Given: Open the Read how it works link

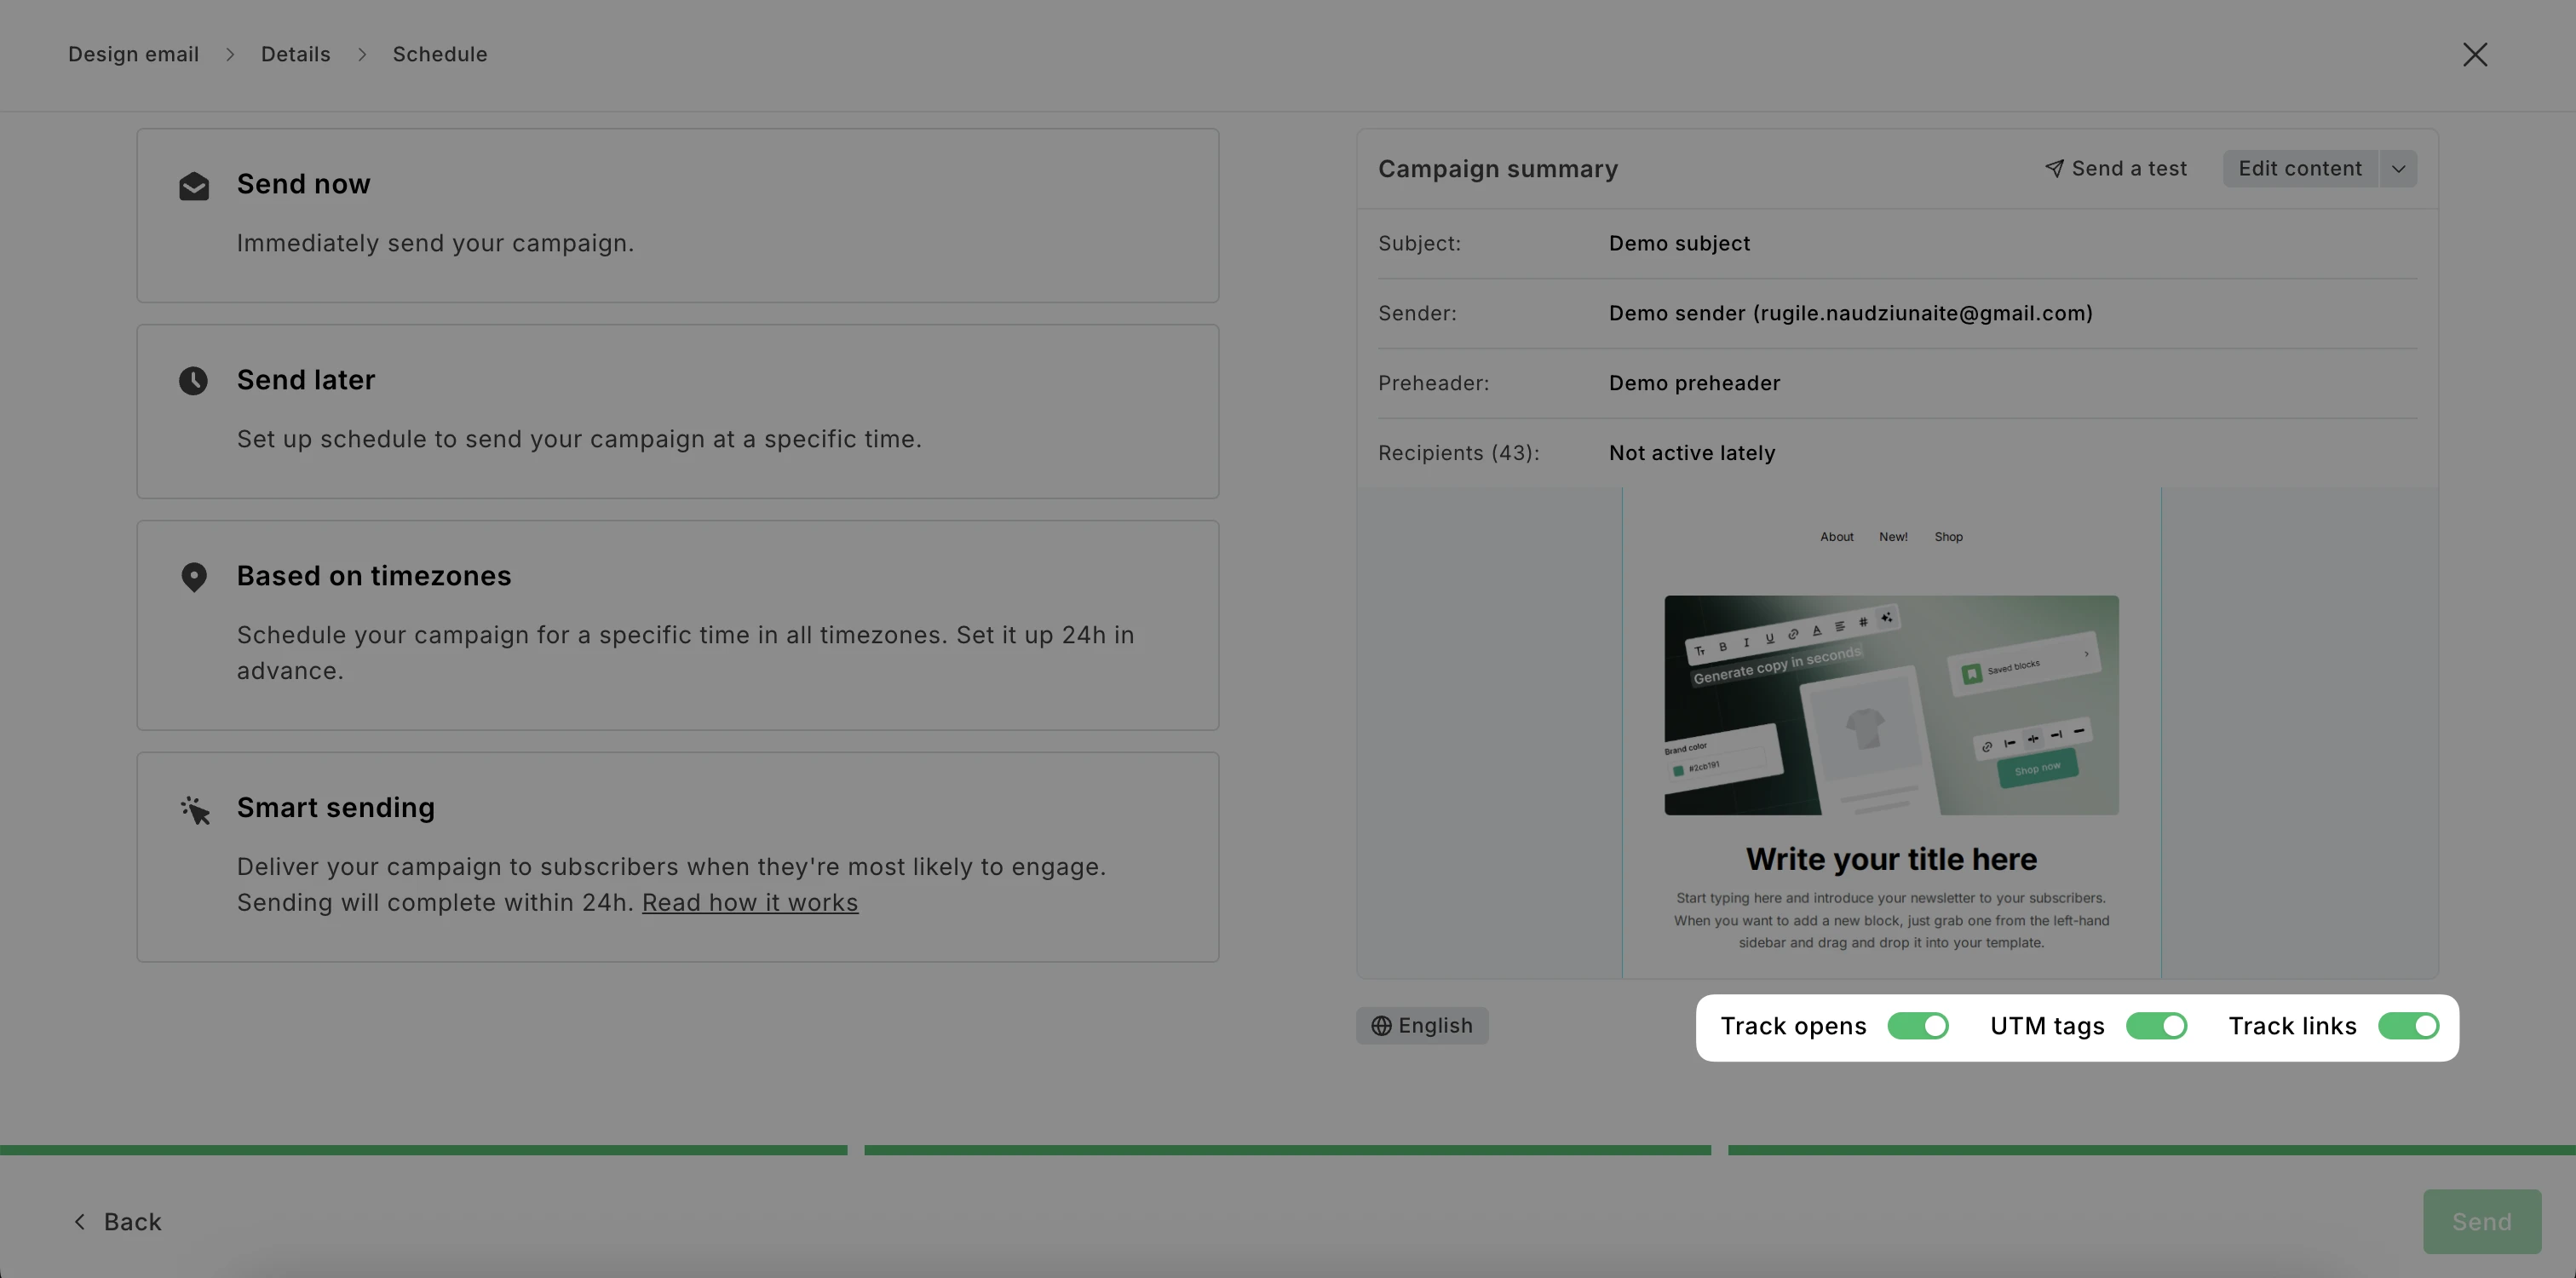Looking at the screenshot, I should click(750, 903).
